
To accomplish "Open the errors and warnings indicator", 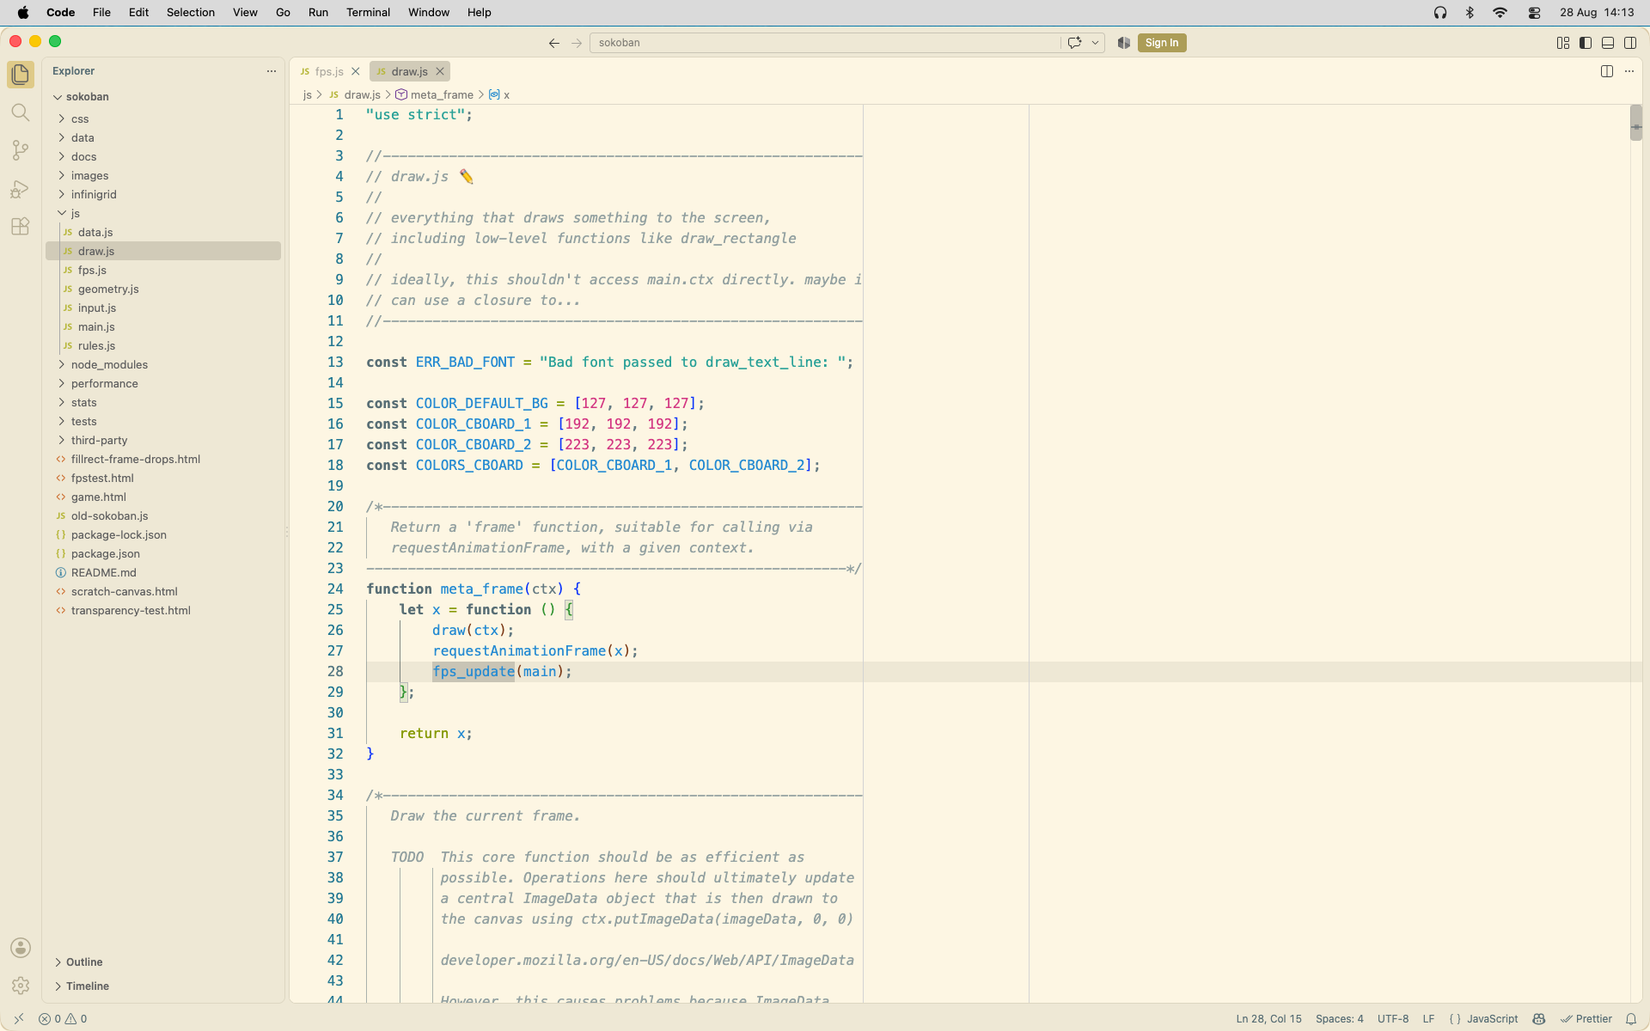I will point(63,1019).
